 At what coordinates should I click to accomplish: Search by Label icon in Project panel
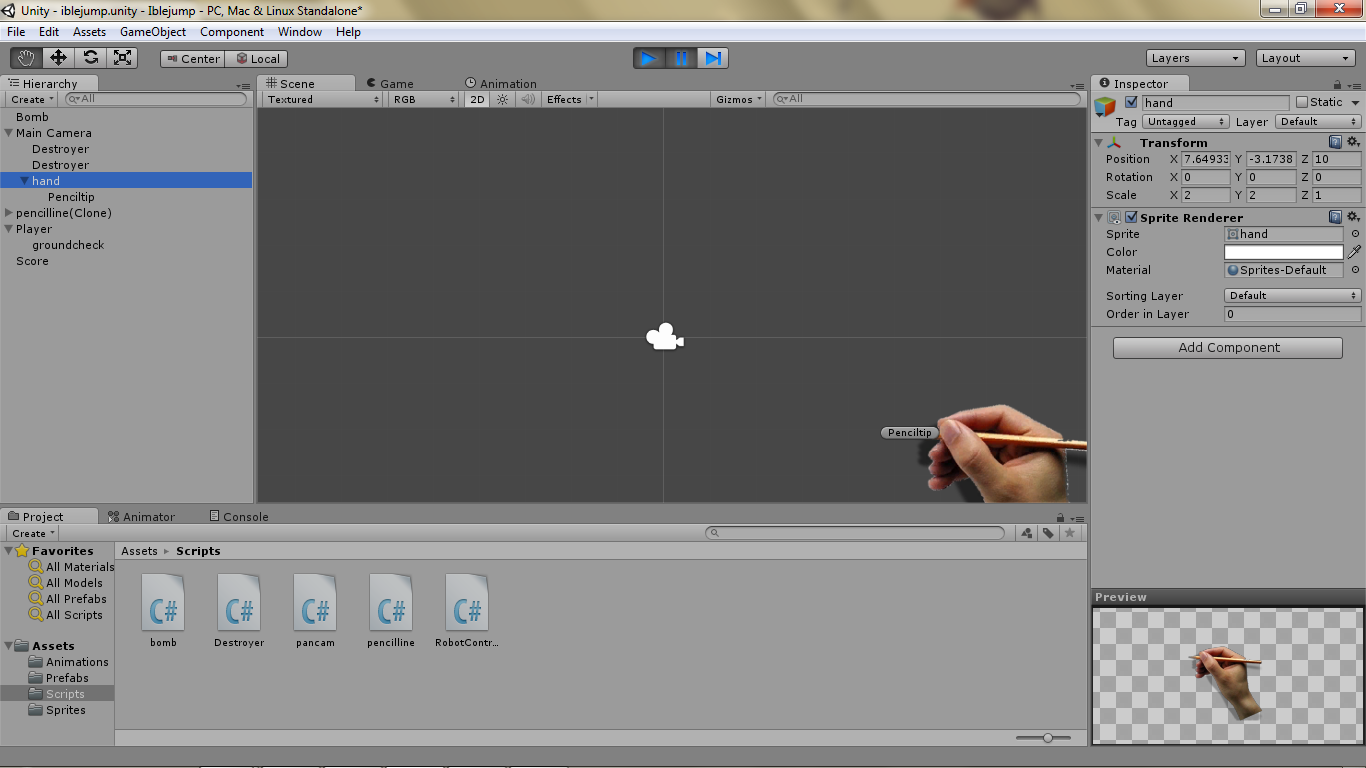[x=1047, y=533]
